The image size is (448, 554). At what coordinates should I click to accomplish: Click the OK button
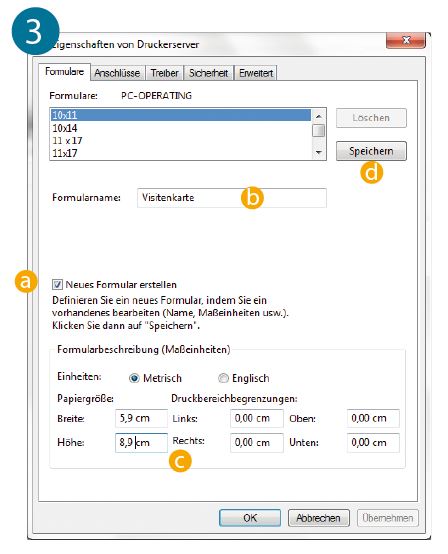(250, 518)
